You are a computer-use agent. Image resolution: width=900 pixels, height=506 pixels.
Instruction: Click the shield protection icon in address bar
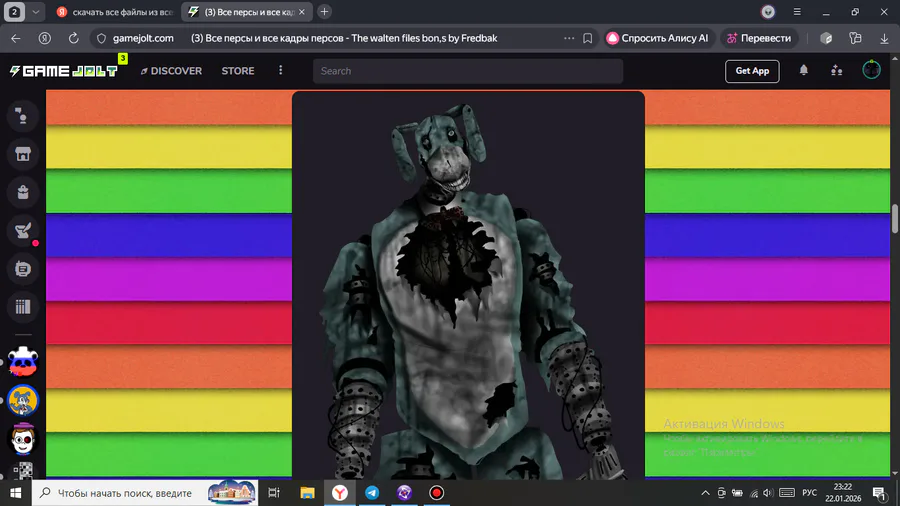point(102,38)
